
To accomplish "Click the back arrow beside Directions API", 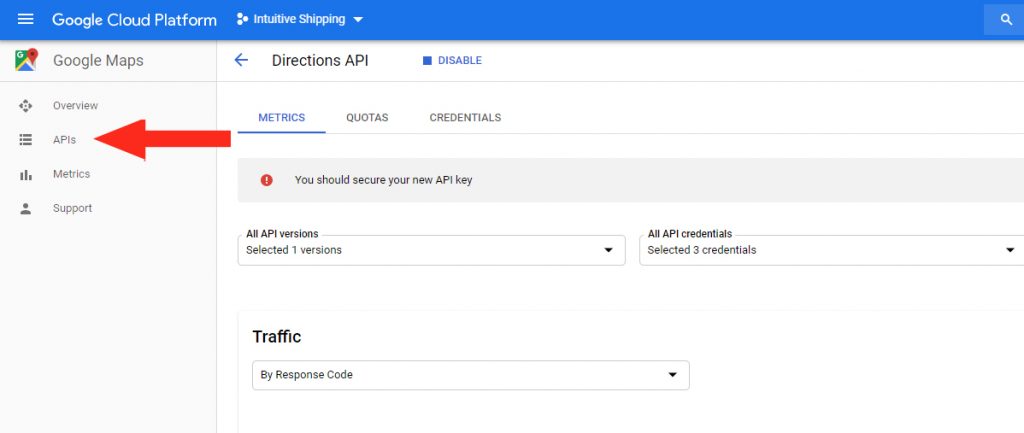I will click(241, 60).
